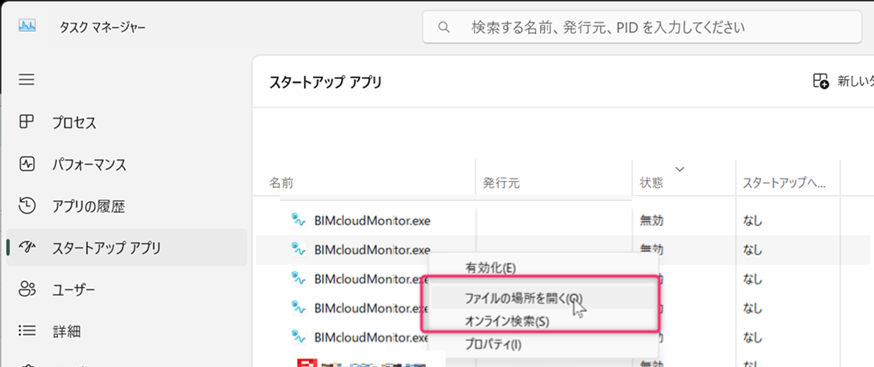Choose 有効化(E) in the context menu
Image resolution: width=874 pixels, height=367 pixels.
(x=543, y=268)
